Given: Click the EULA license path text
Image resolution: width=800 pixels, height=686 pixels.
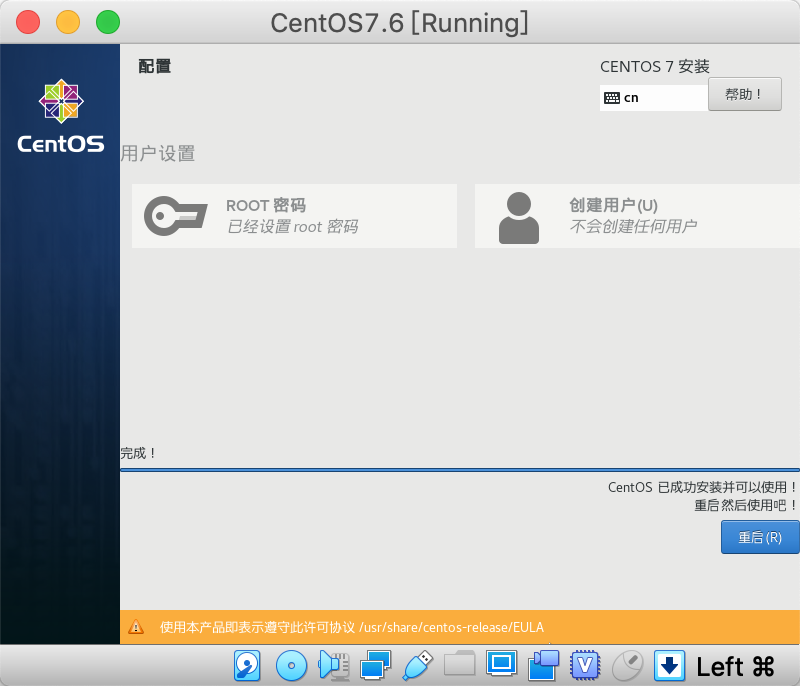Looking at the screenshot, I should (x=452, y=627).
